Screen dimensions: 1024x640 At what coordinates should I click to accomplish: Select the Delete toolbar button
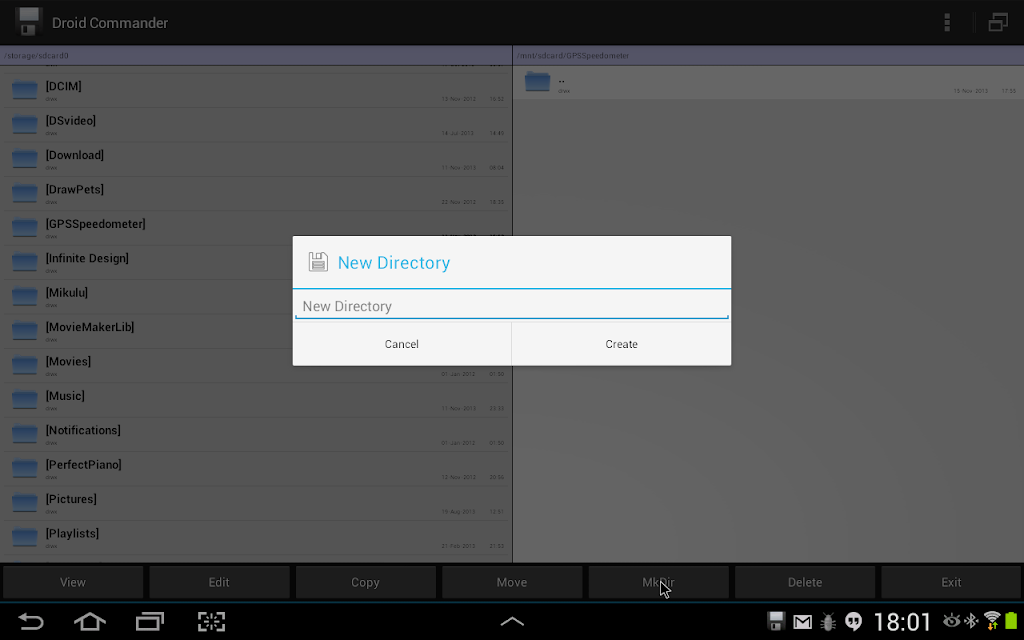click(x=805, y=582)
